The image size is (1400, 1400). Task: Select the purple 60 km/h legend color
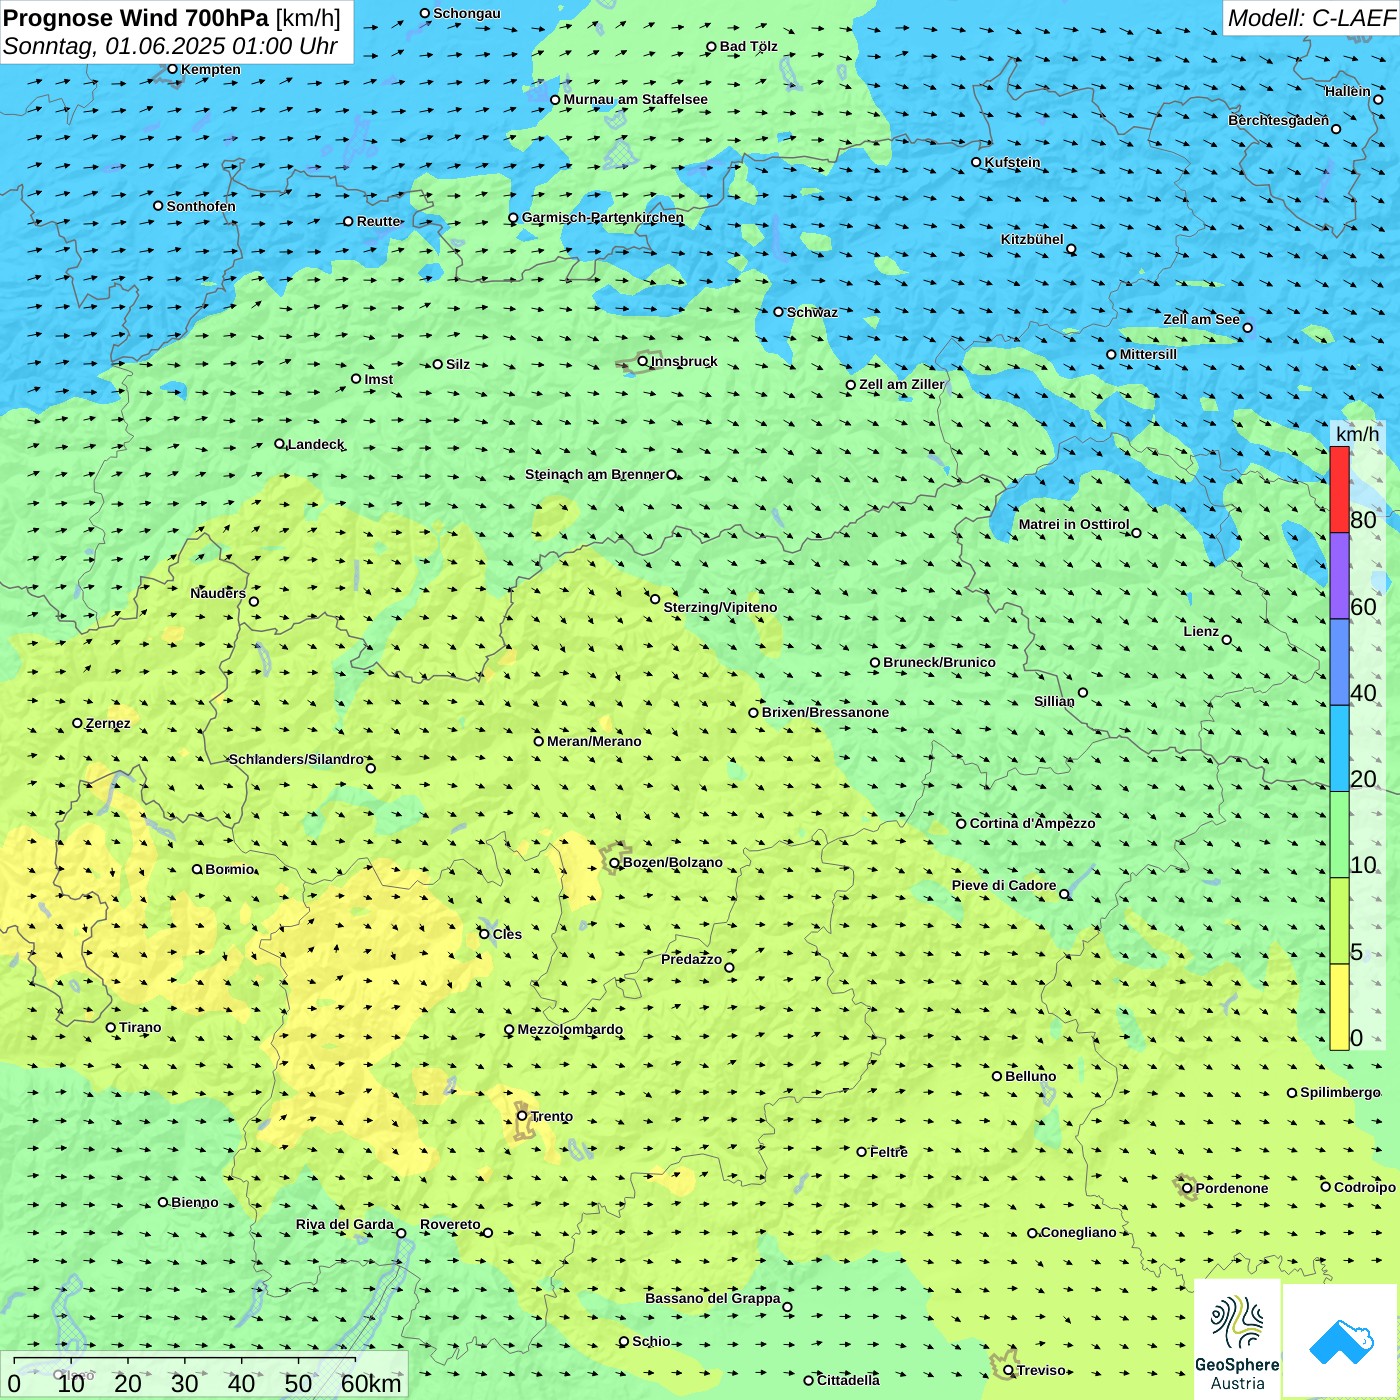(1339, 576)
